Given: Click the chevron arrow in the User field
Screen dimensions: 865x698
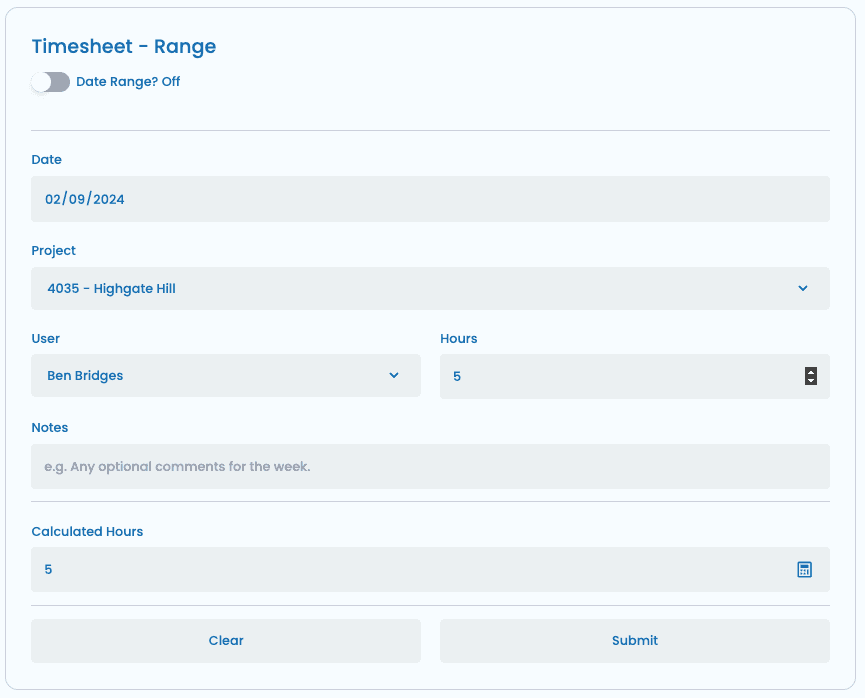Looking at the screenshot, I should [x=394, y=376].
